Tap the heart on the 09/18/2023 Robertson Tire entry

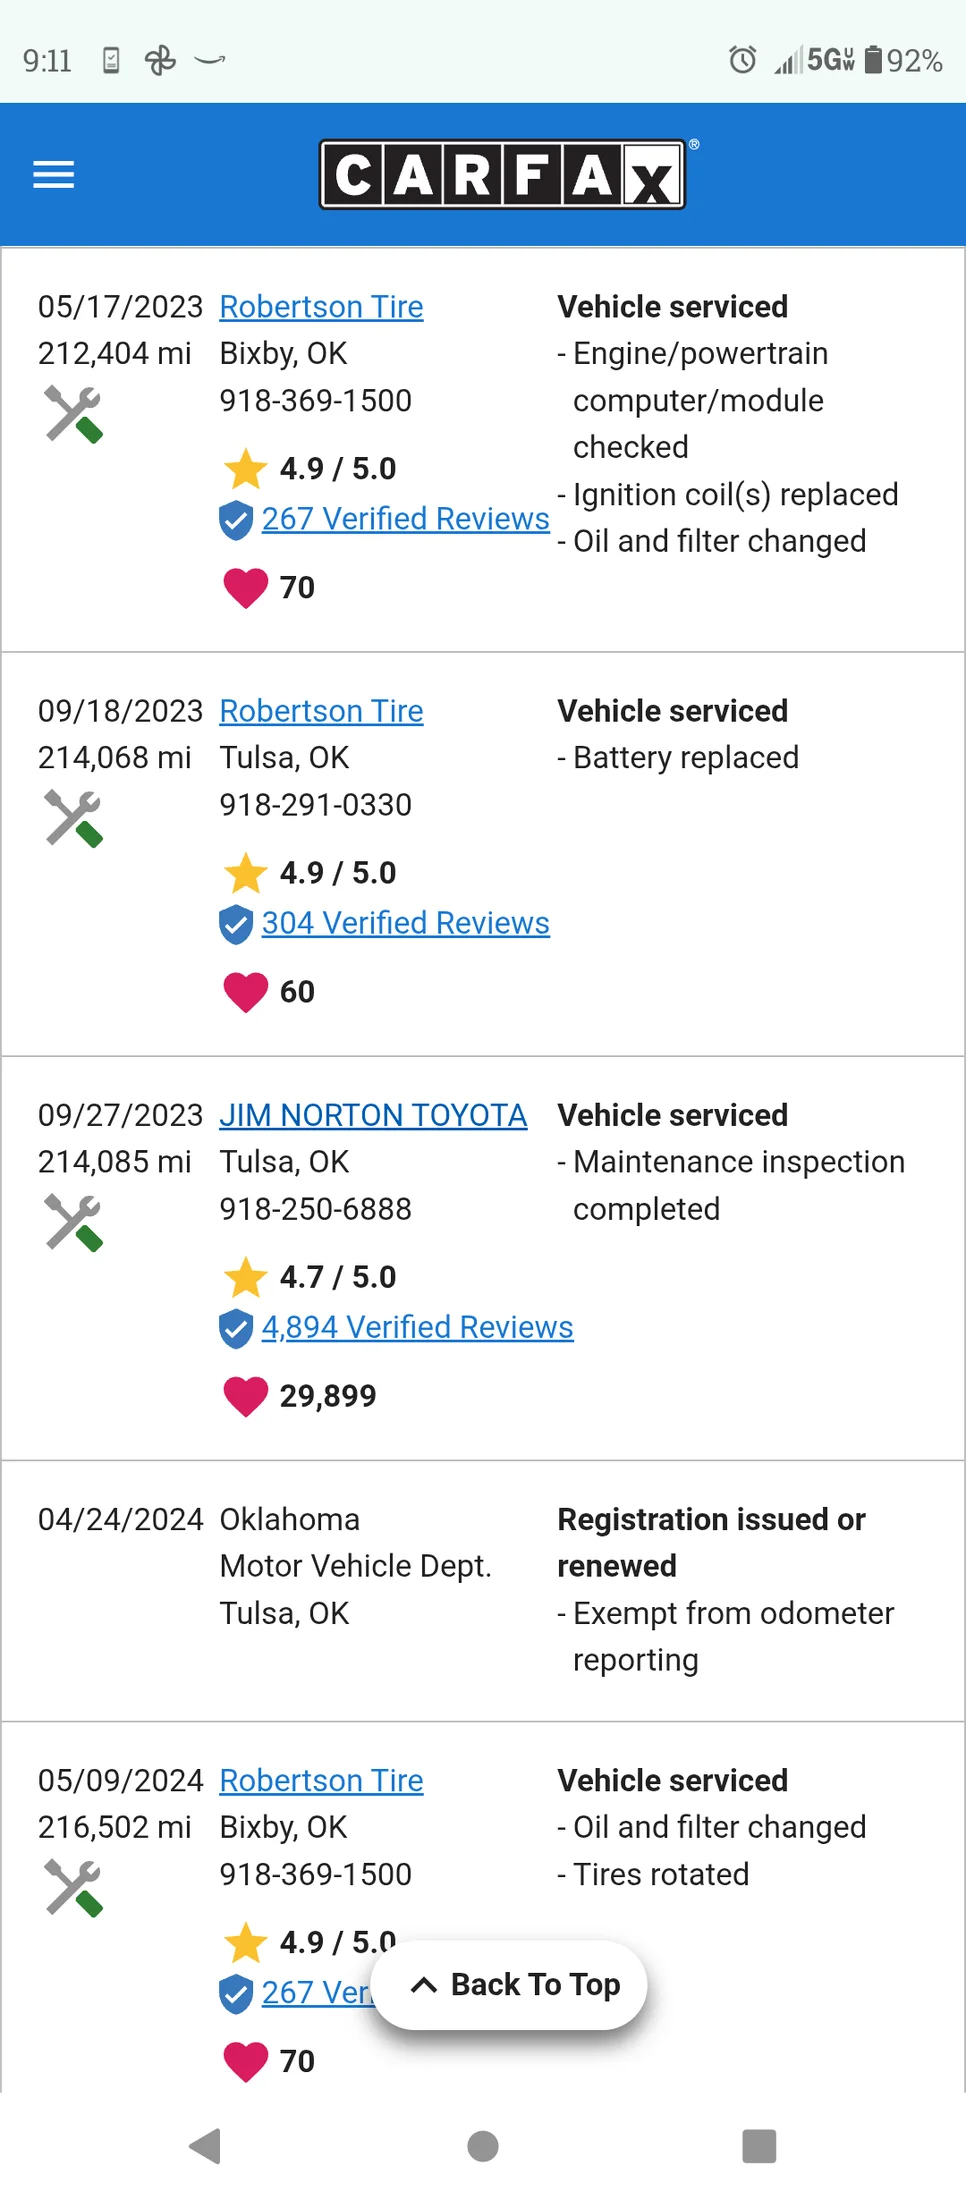(x=245, y=992)
